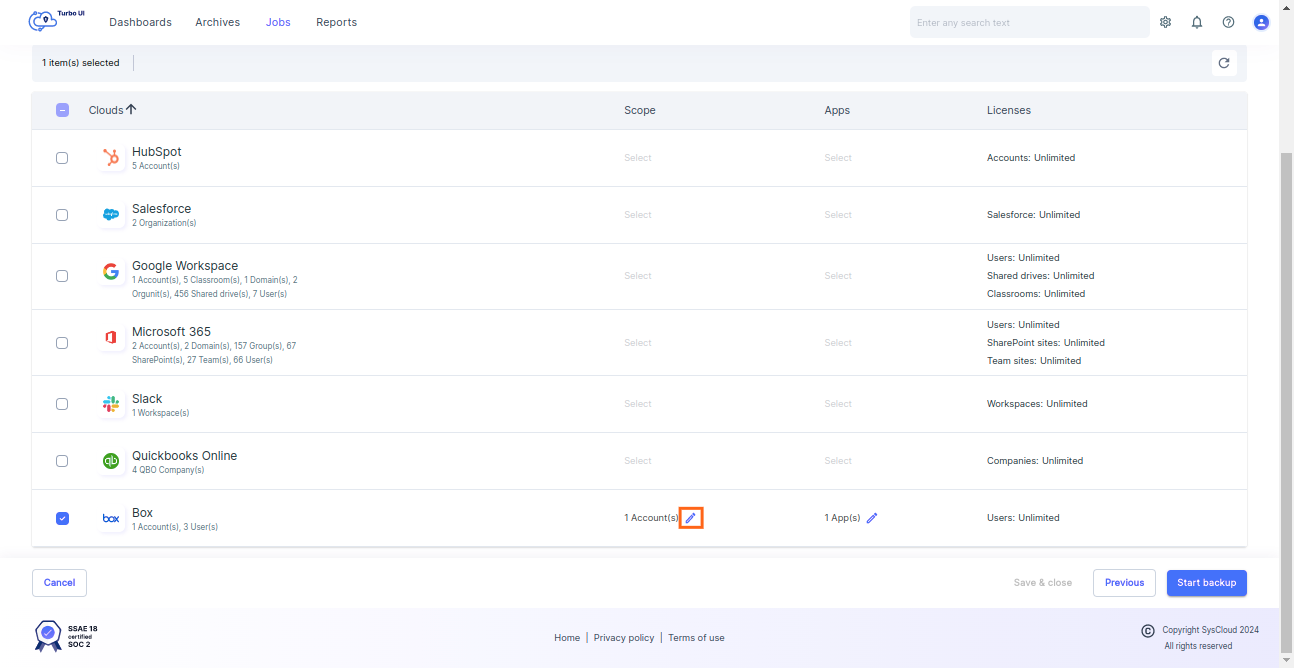Toggle the Clouds column sort arrow
This screenshot has height=668, width=1294.
tap(132, 109)
